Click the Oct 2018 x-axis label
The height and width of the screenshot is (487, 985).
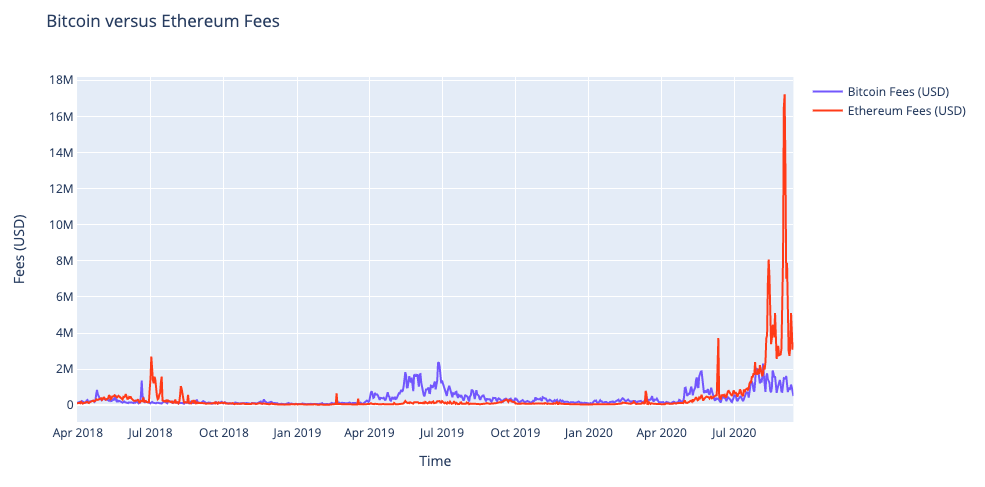224,433
